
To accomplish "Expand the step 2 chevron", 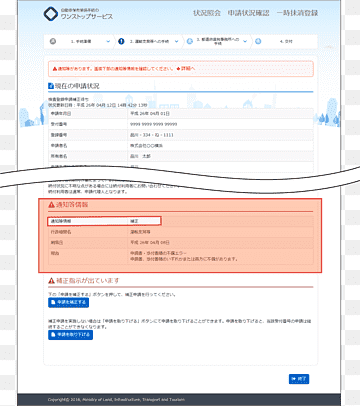I will [177, 42].
